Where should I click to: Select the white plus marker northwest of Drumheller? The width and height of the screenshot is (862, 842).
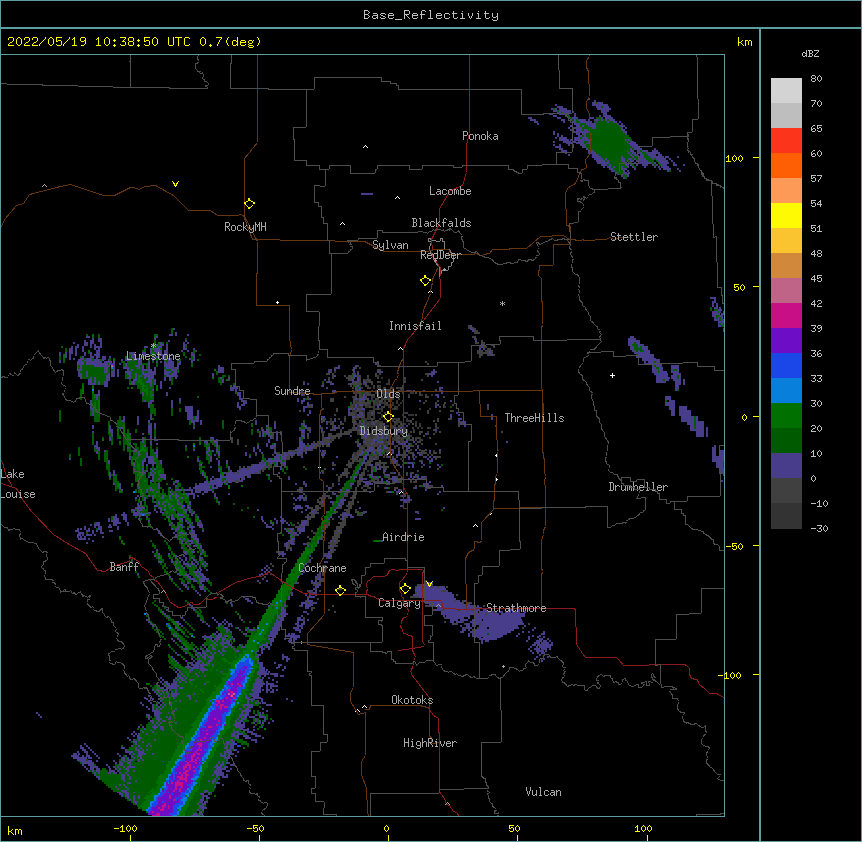click(x=612, y=375)
